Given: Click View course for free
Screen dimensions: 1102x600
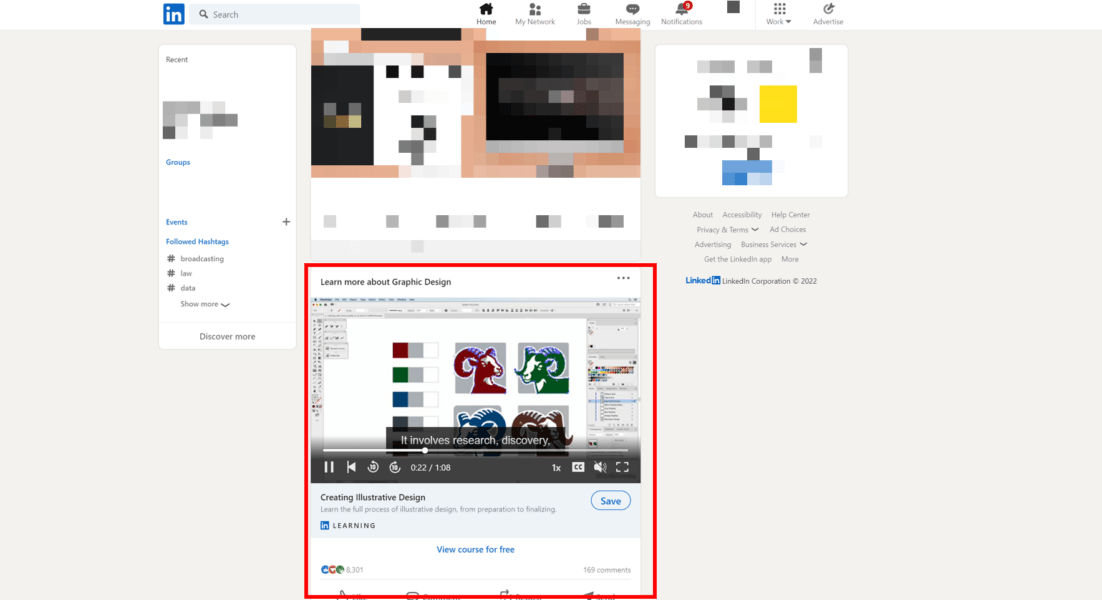Looking at the screenshot, I should coord(475,549).
